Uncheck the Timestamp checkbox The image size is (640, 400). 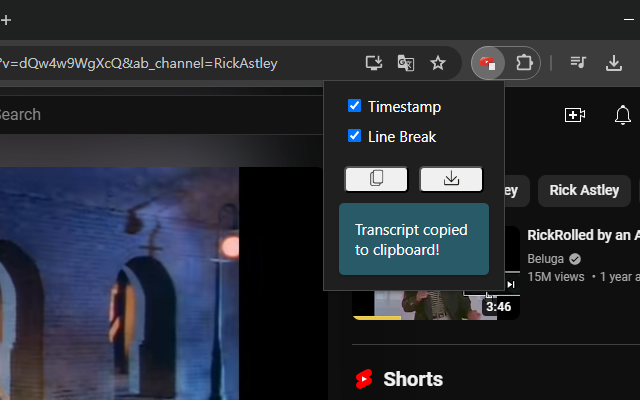point(354,106)
